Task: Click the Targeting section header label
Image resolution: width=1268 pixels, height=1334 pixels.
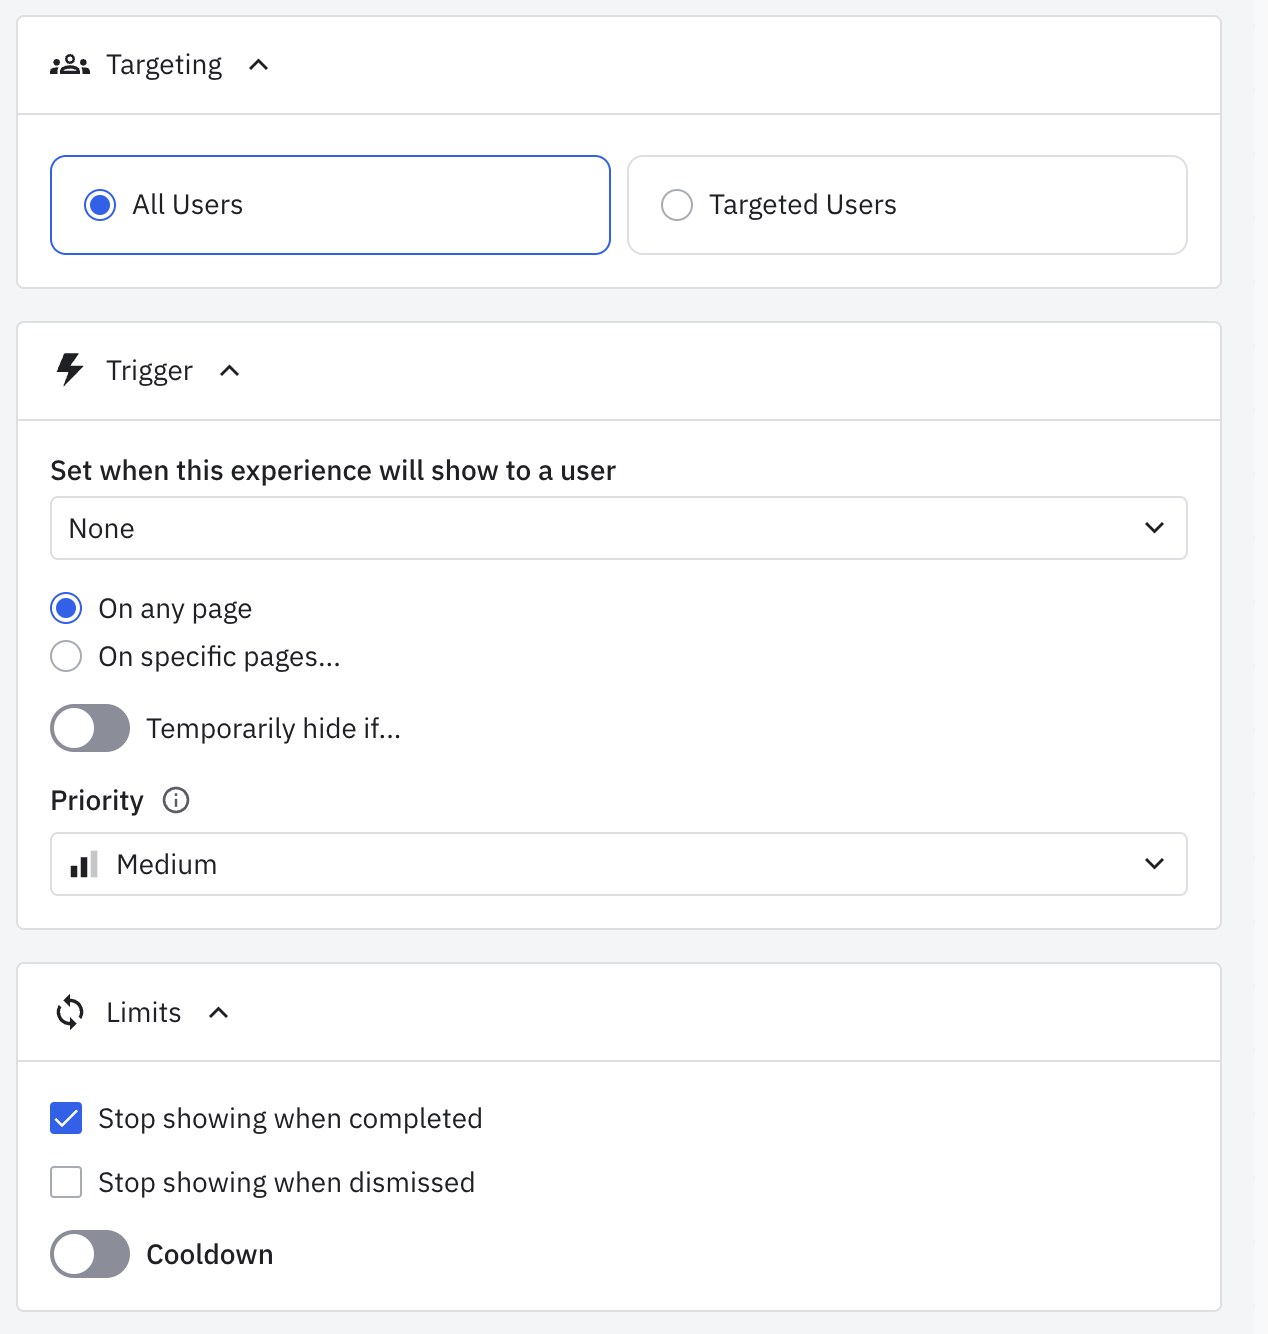Action: [x=164, y=65]
